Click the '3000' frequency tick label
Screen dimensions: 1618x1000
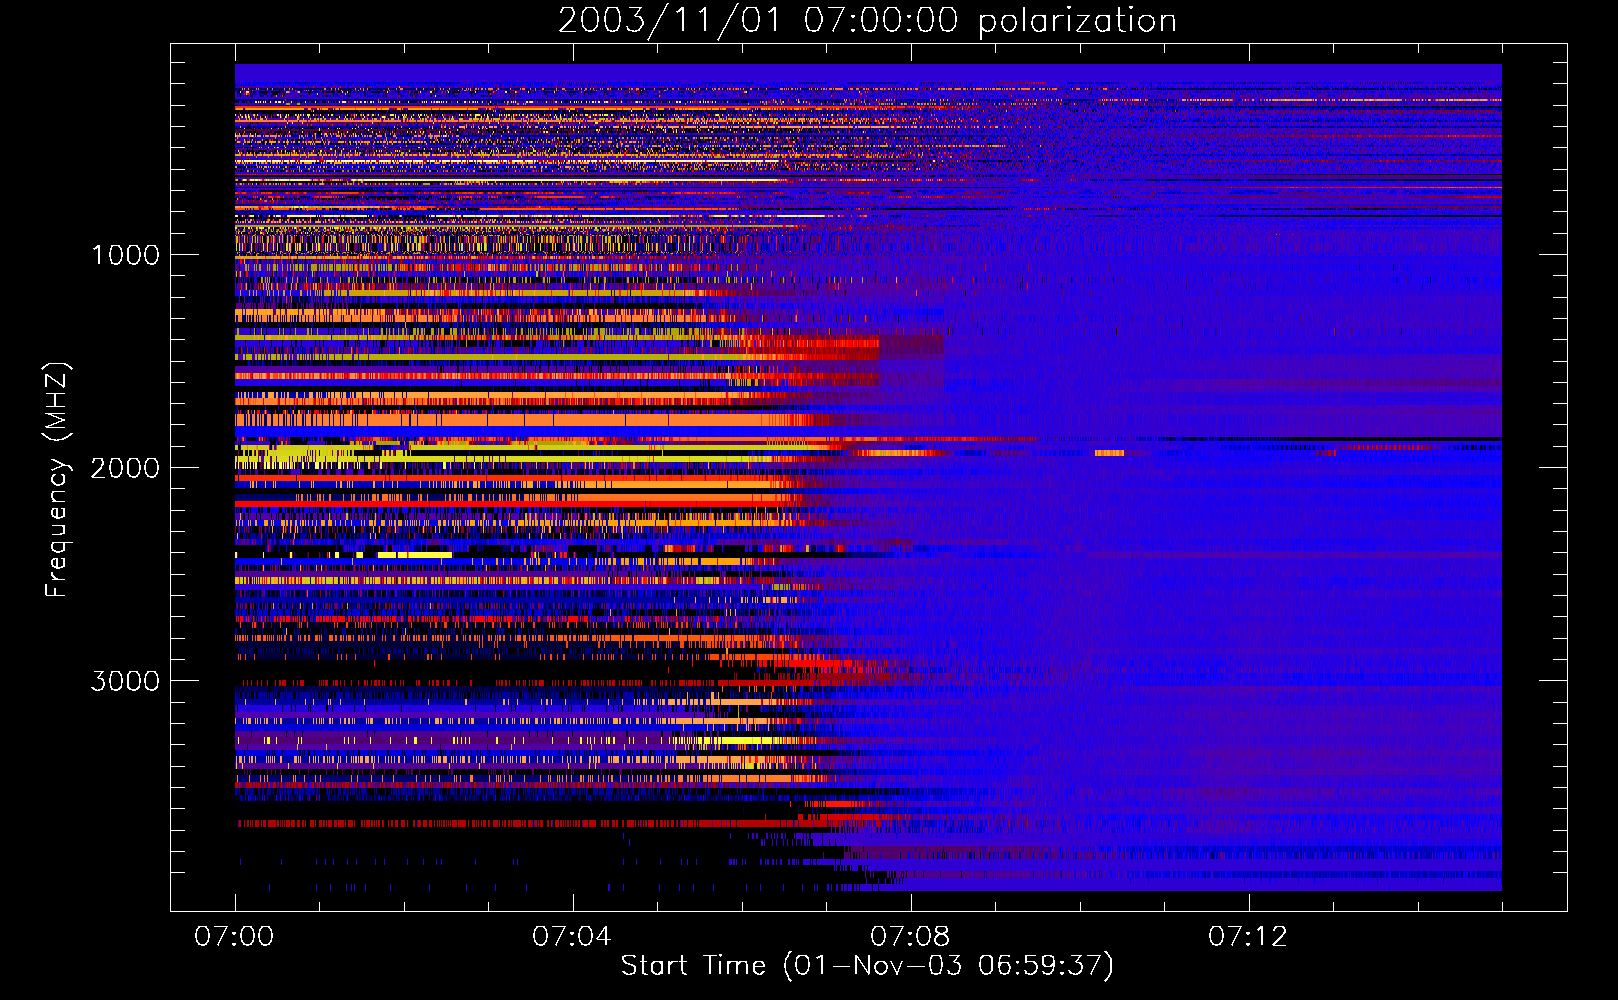[x=125, y=680]
